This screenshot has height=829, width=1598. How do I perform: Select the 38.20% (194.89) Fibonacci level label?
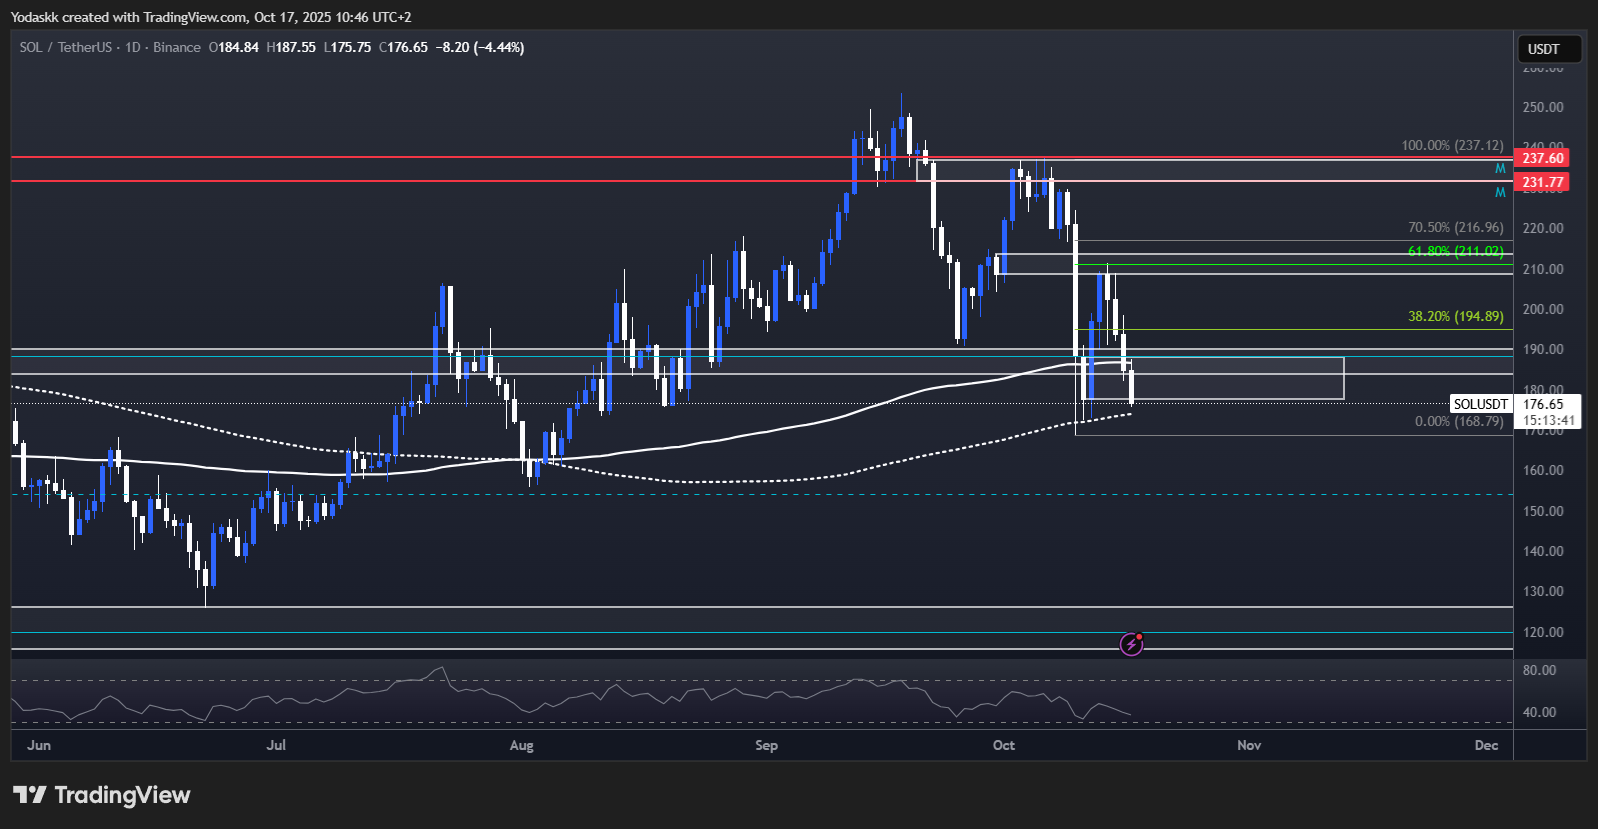click(1455, 316)
